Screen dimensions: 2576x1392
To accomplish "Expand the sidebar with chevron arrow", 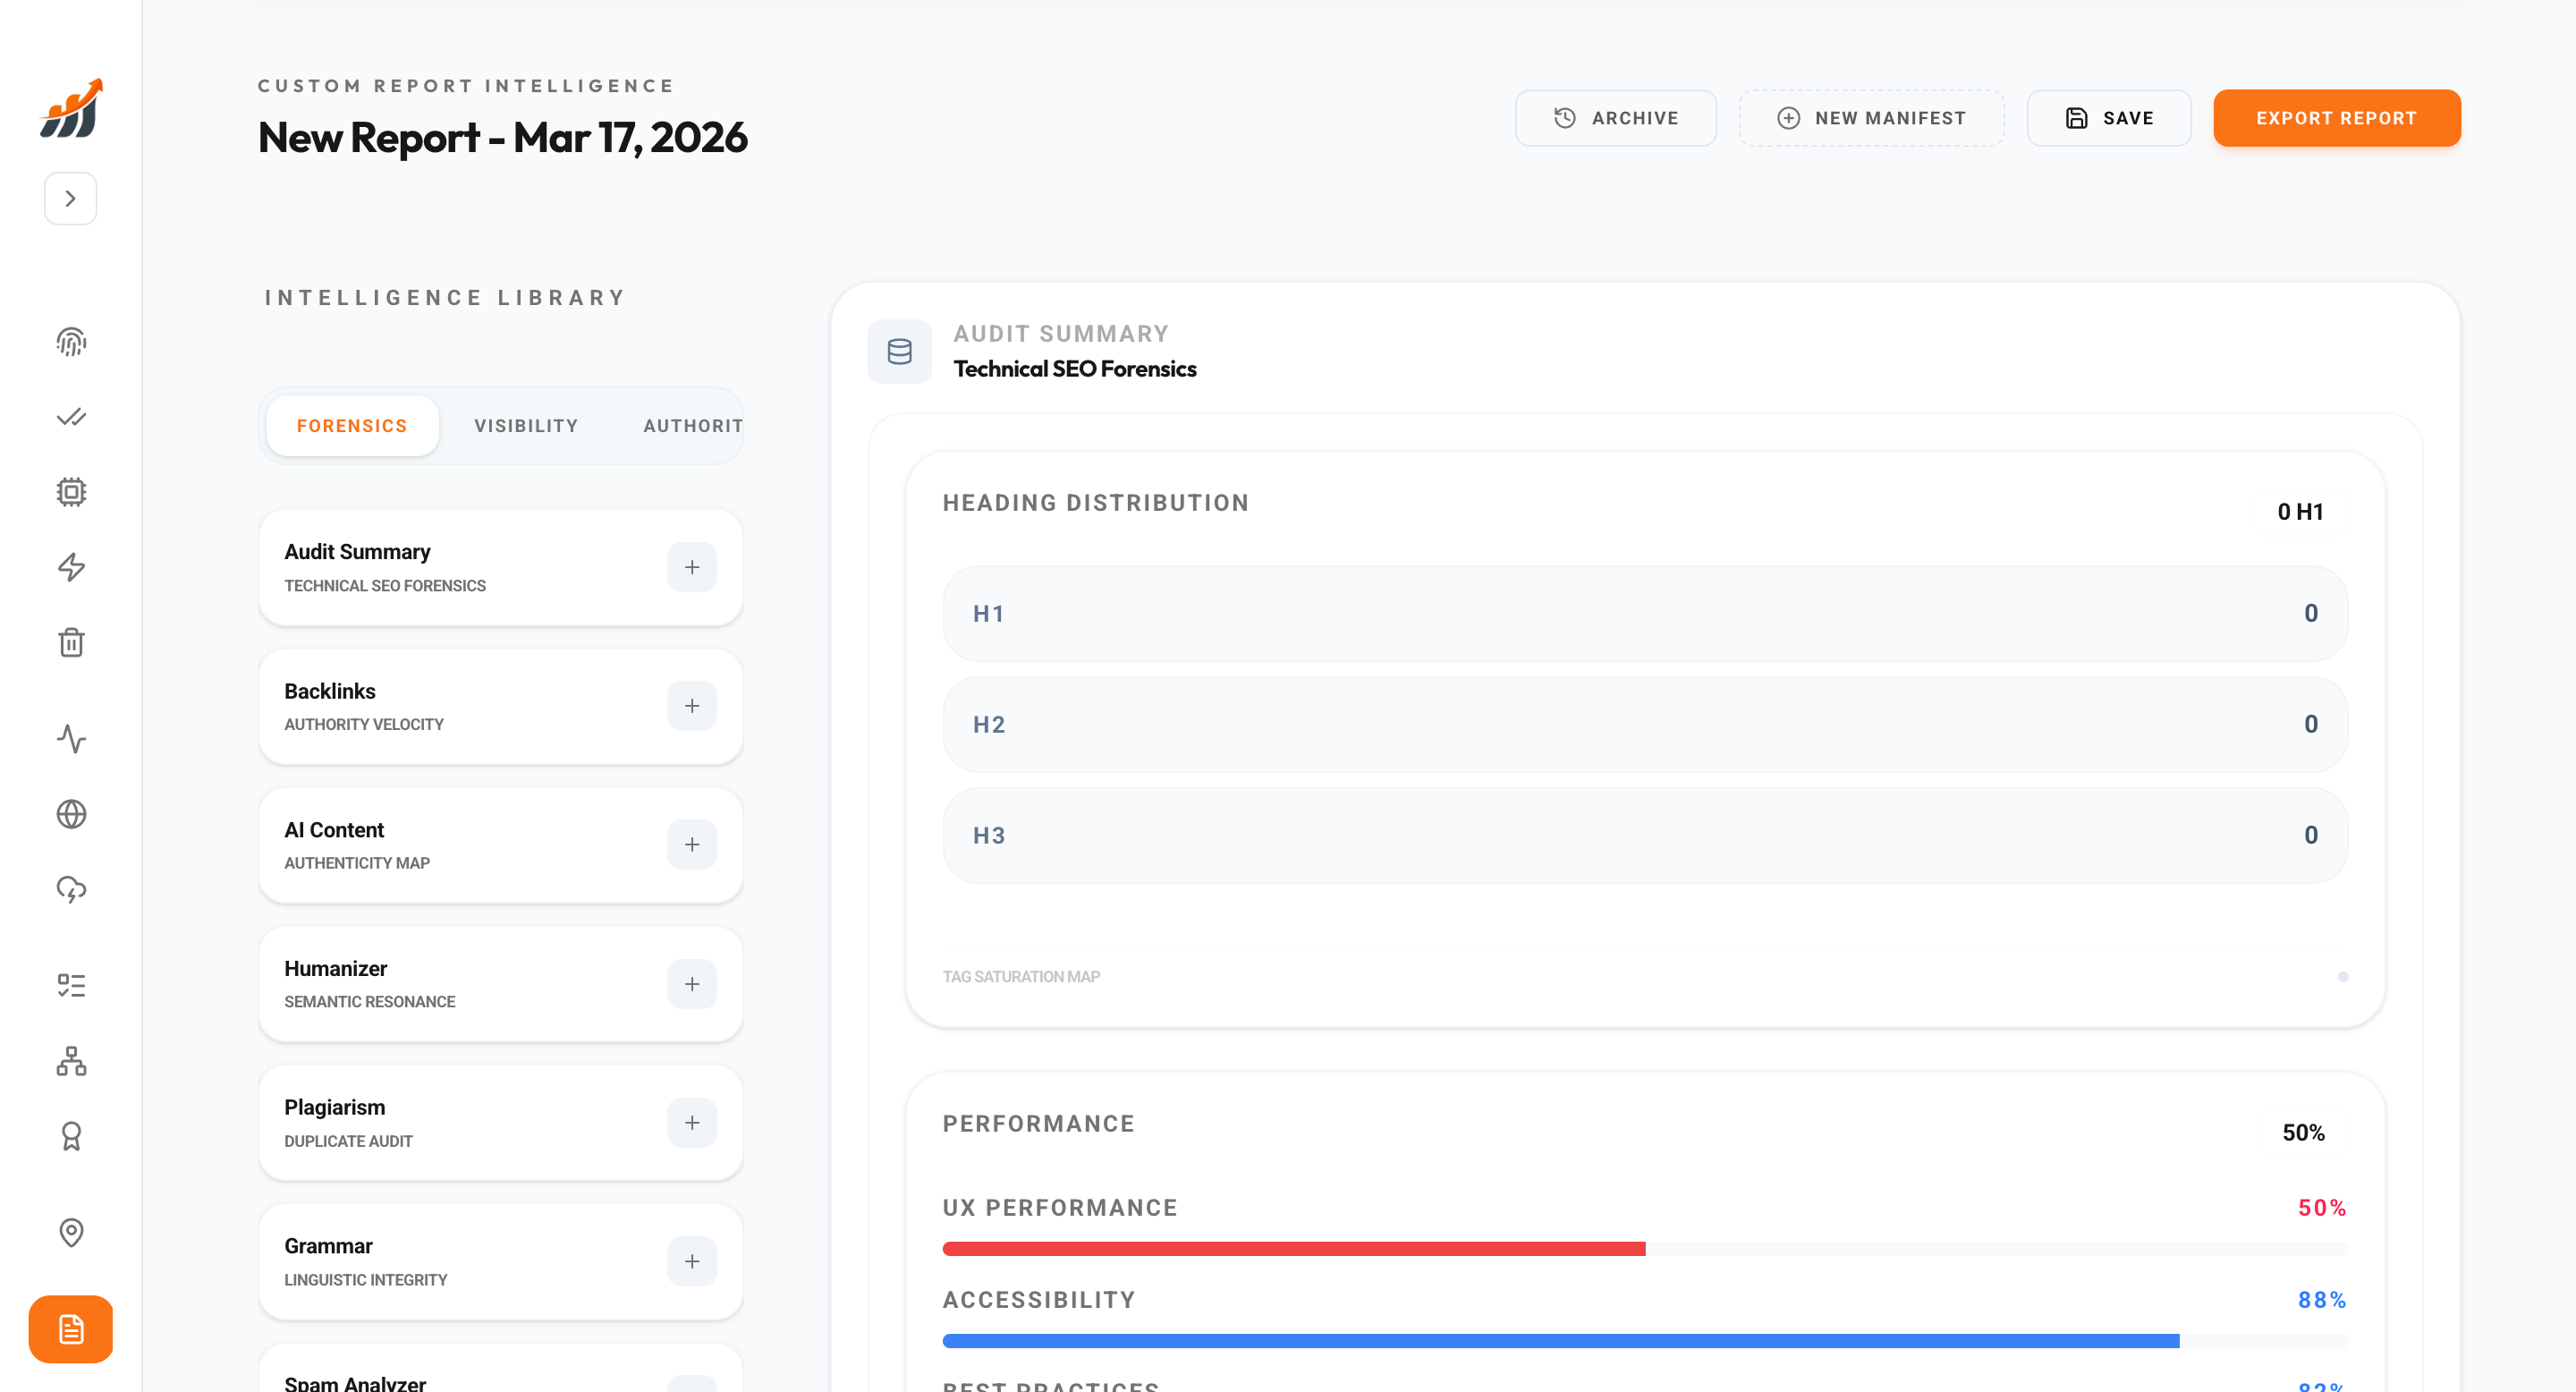I will 70,198.
